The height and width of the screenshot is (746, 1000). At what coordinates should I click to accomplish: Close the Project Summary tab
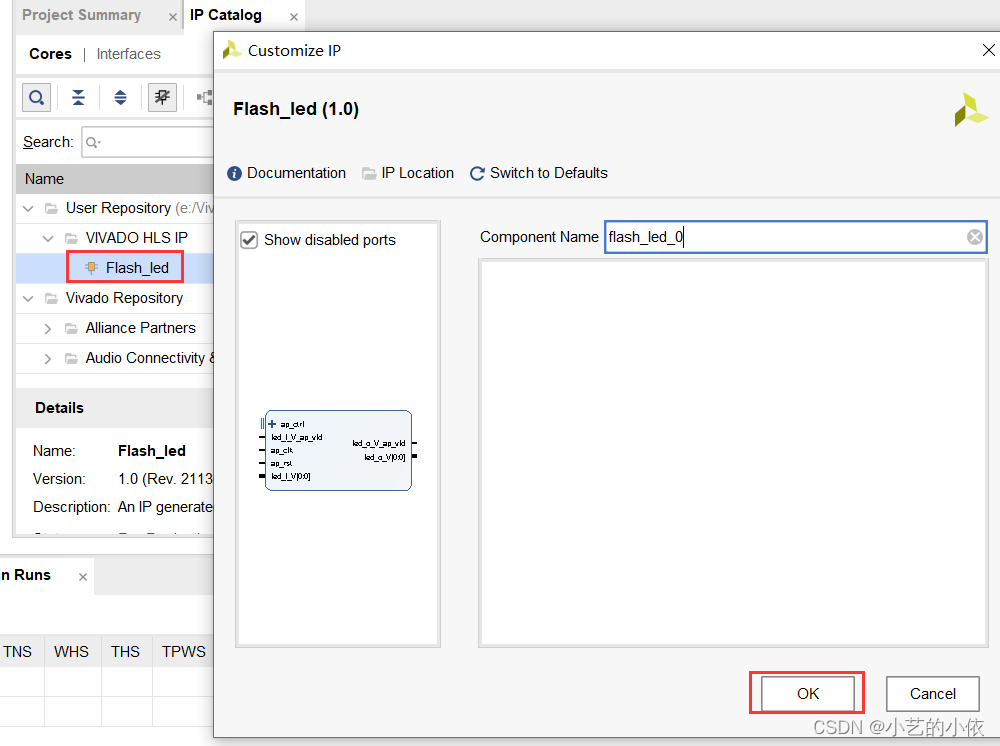click(x=172, y=17)
